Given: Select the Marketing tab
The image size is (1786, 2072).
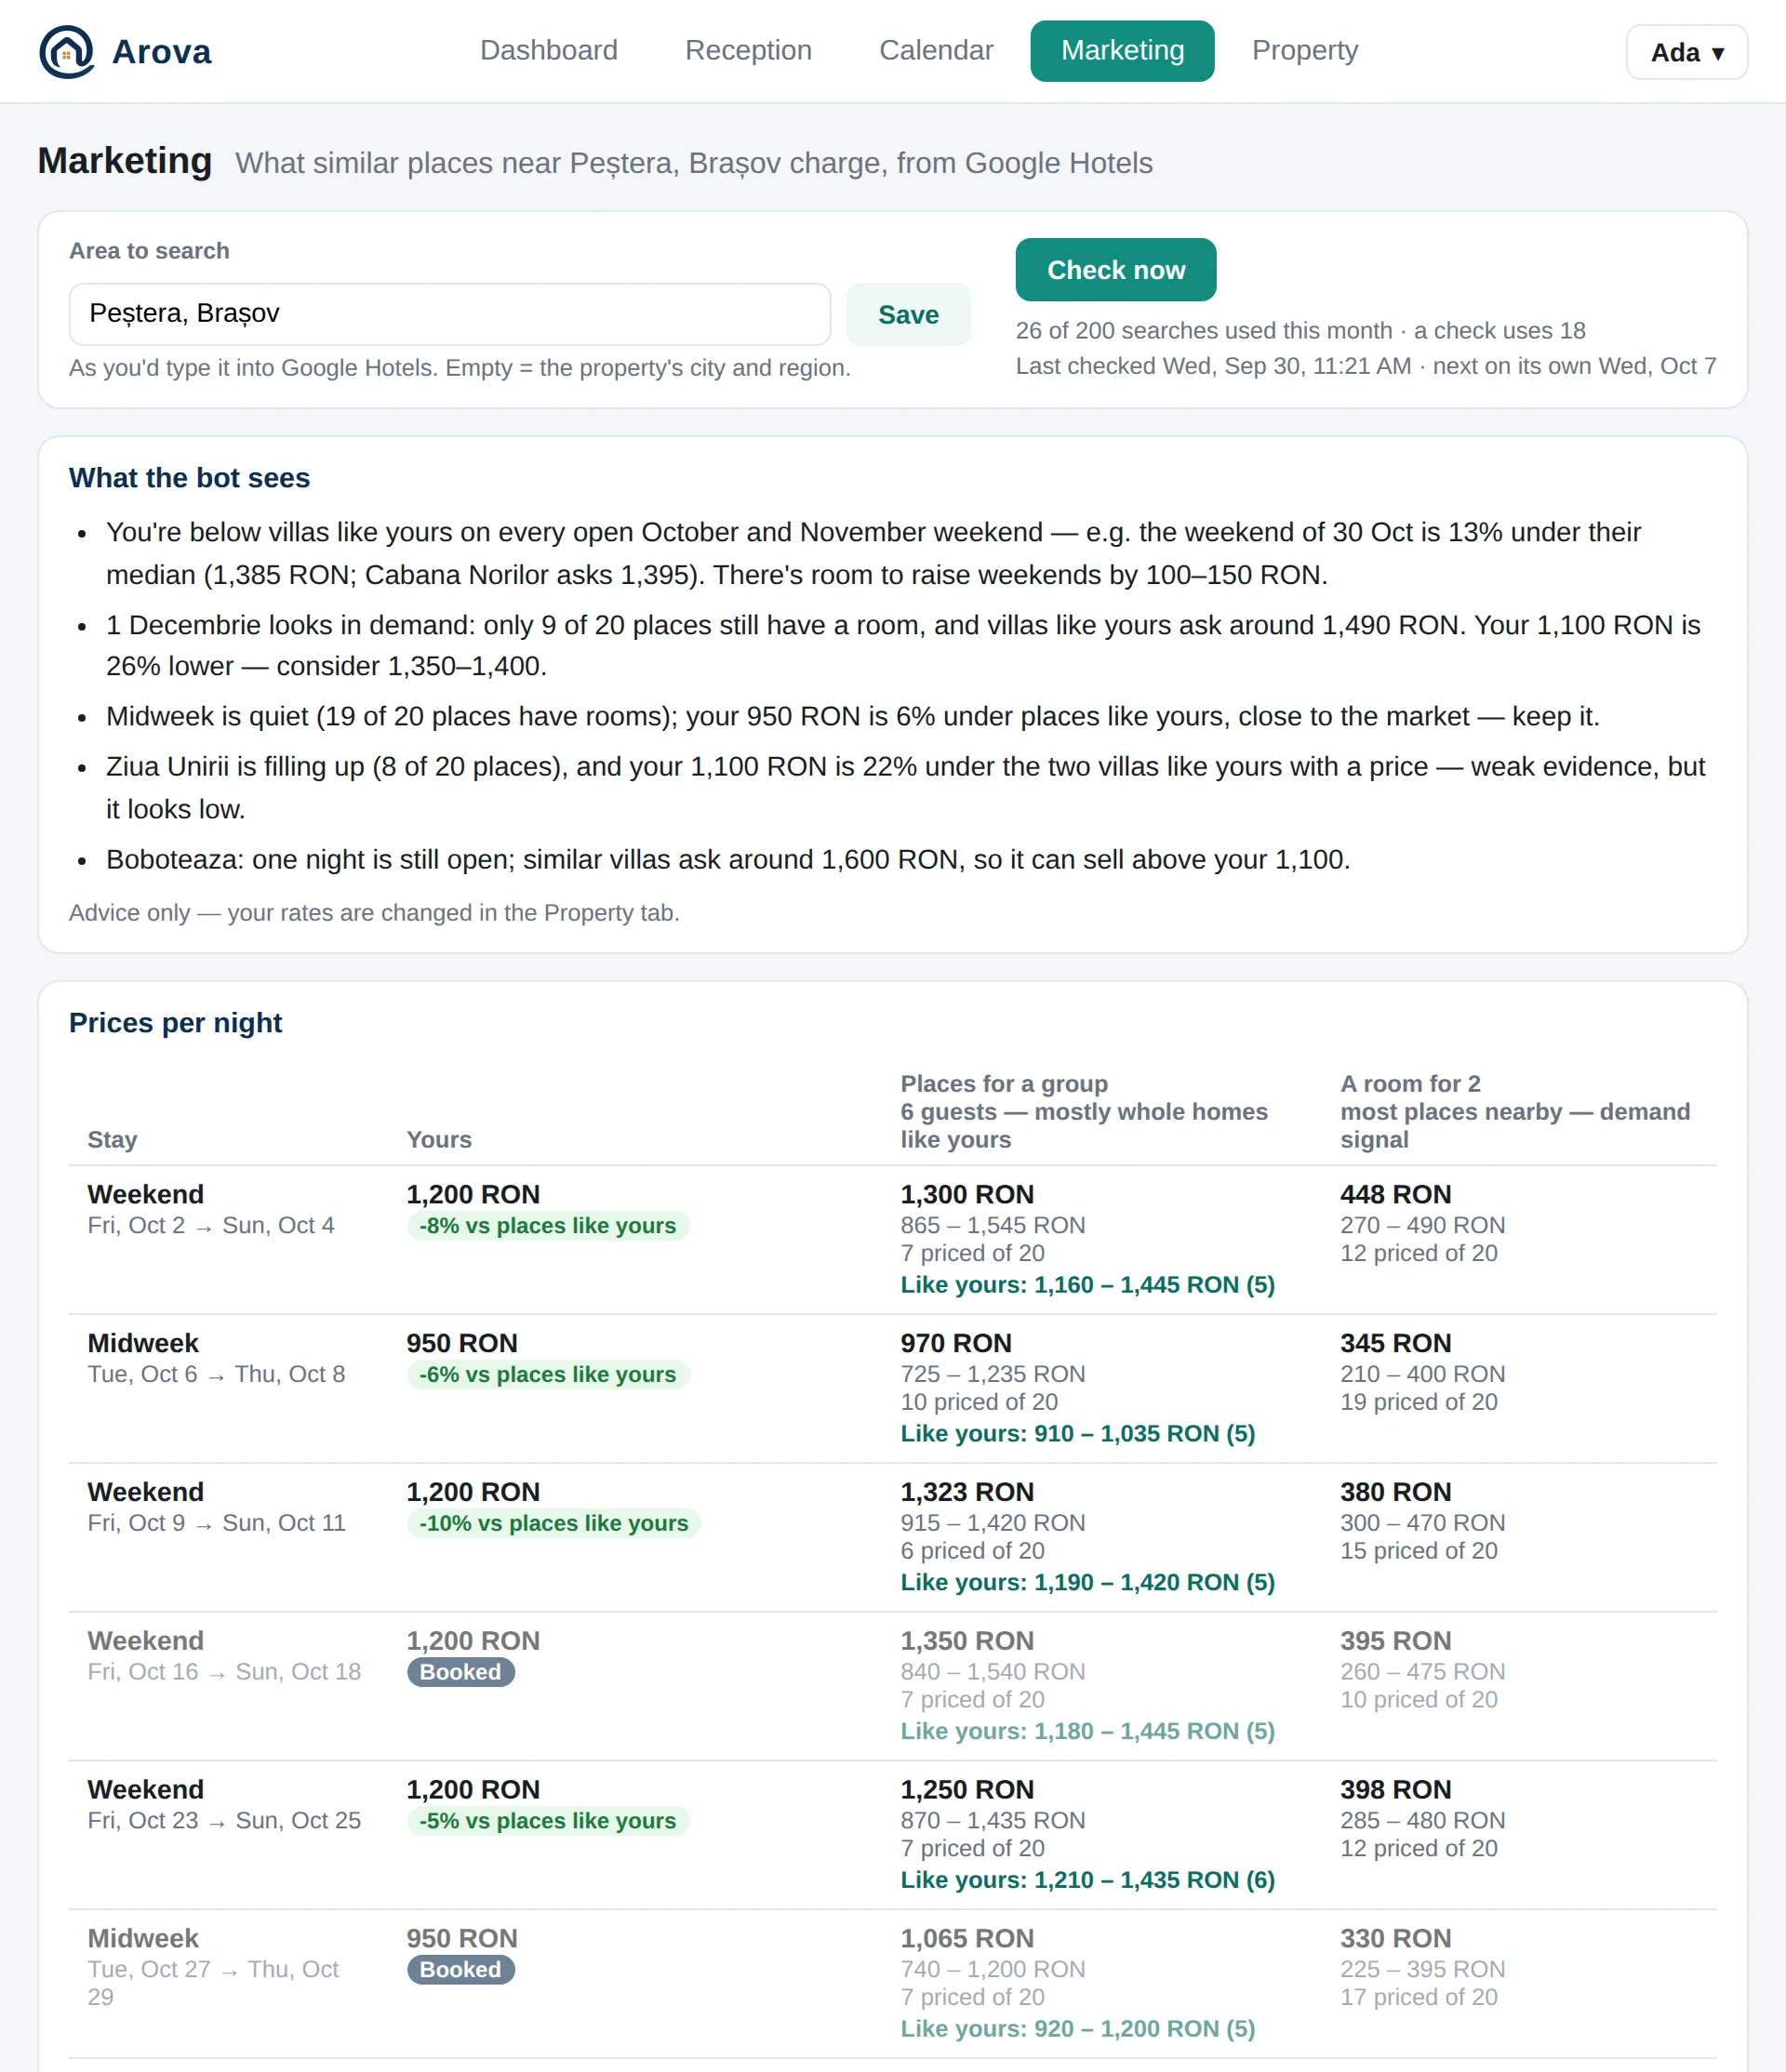Looking at the screenshot, I should point(1122,50).
